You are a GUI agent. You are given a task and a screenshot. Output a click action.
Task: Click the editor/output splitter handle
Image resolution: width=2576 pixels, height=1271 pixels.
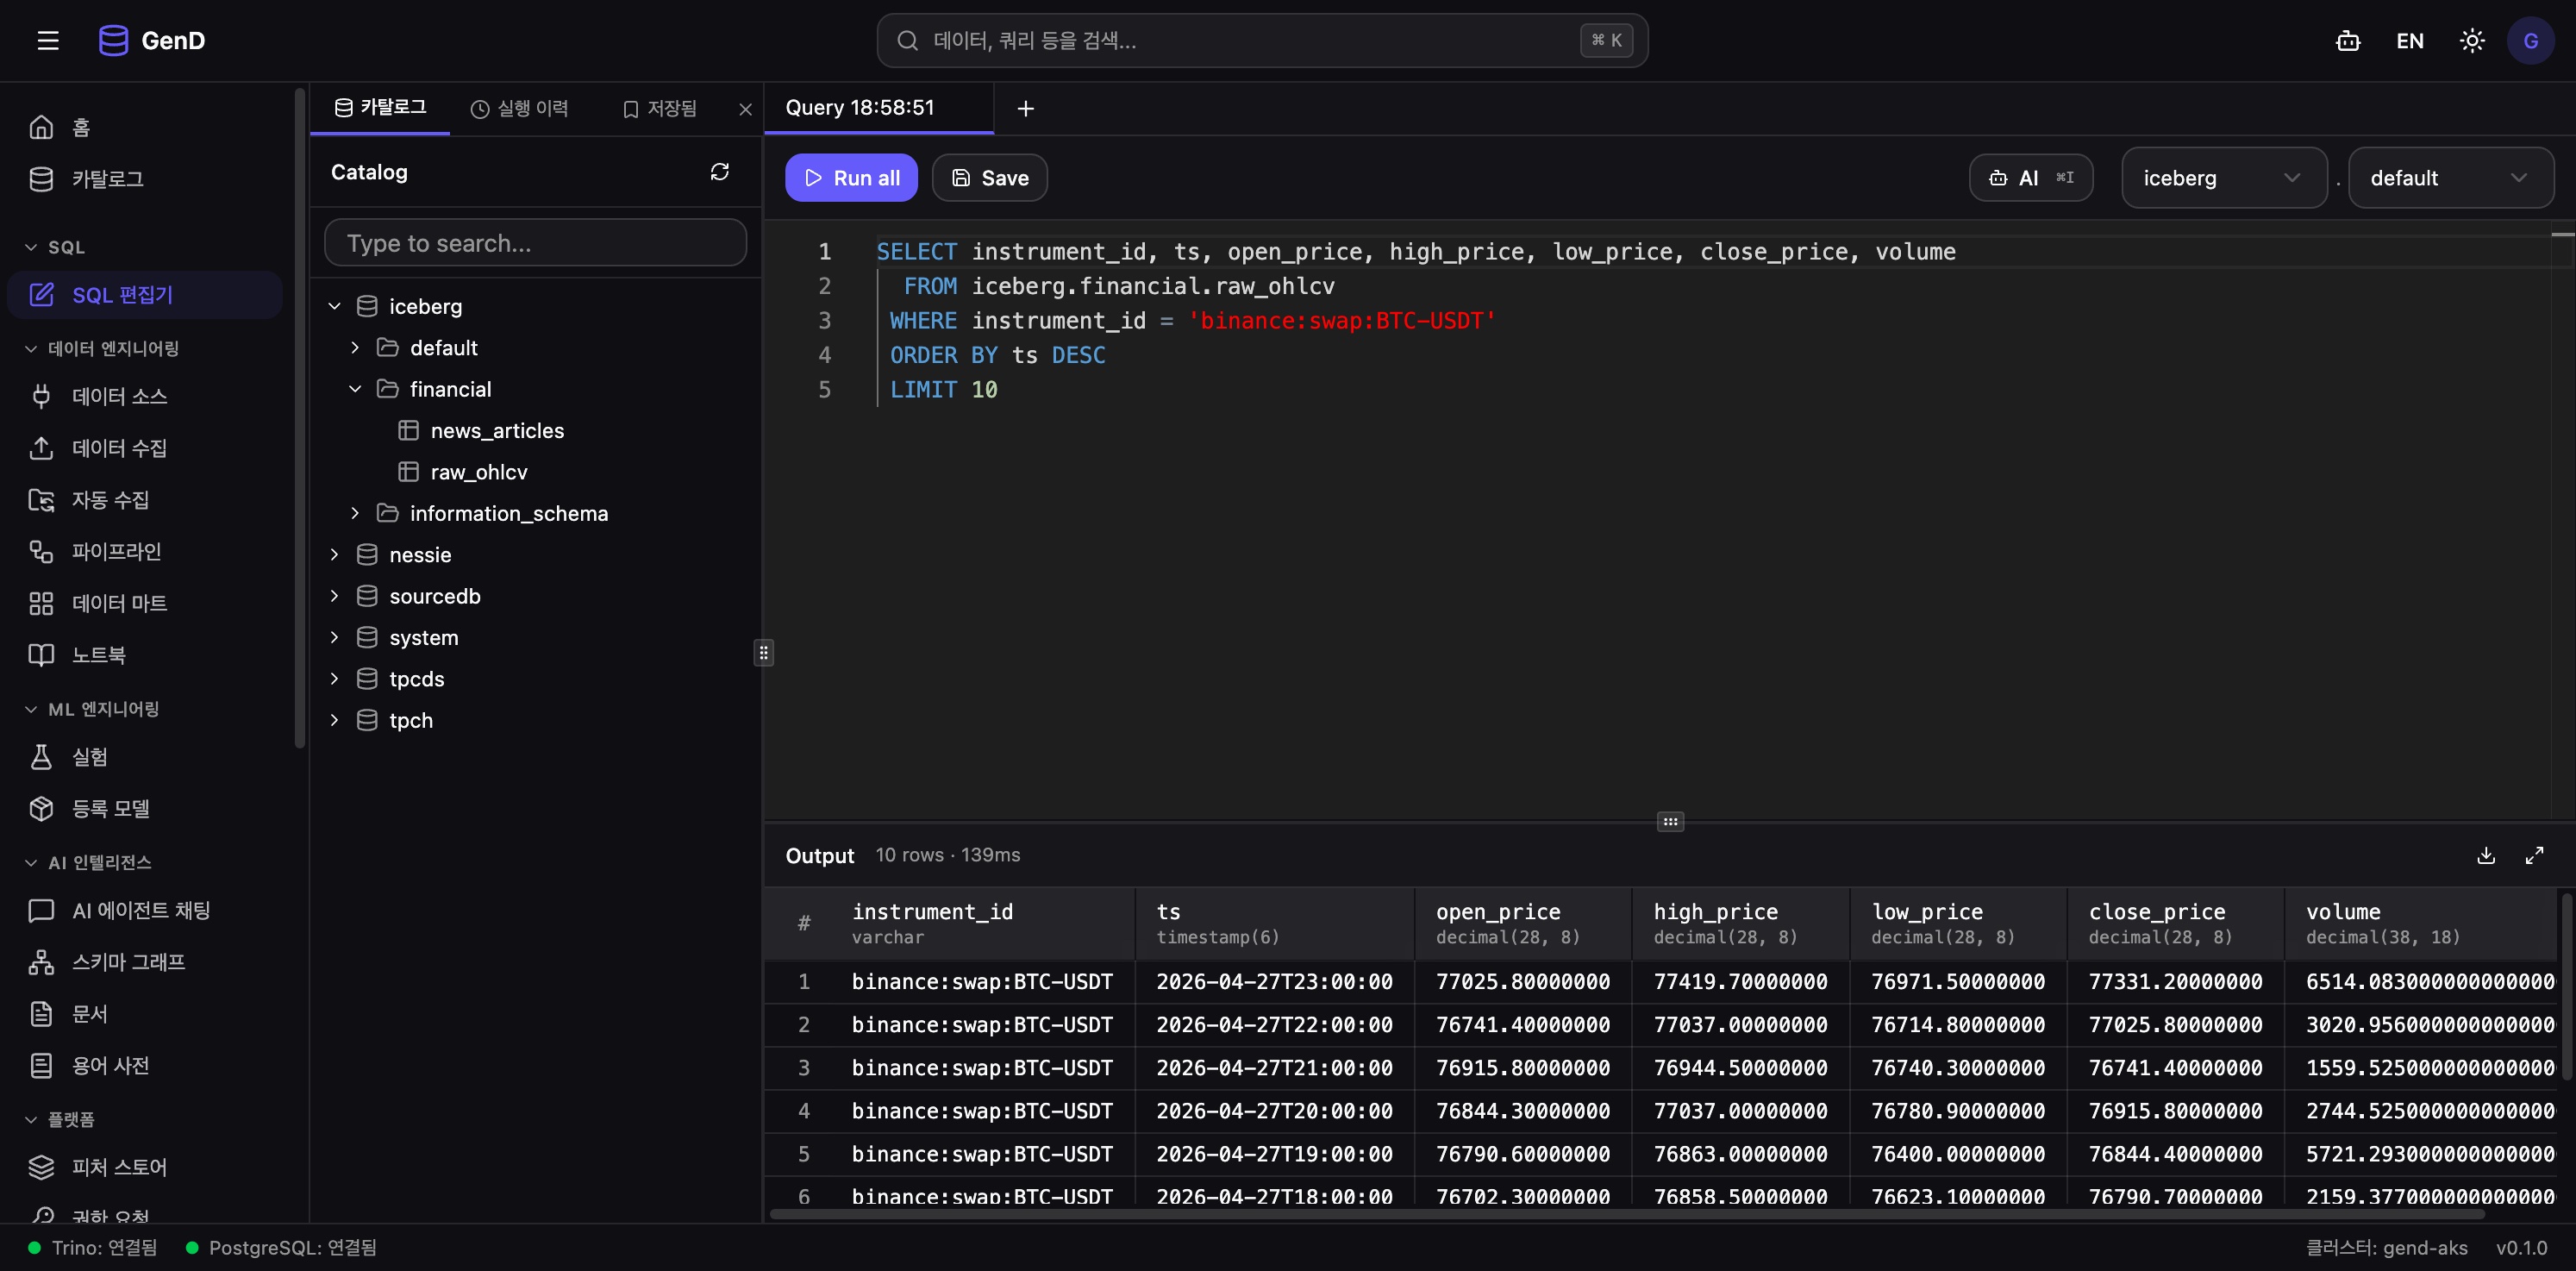pyautogui.click(x=1670, y=821)
